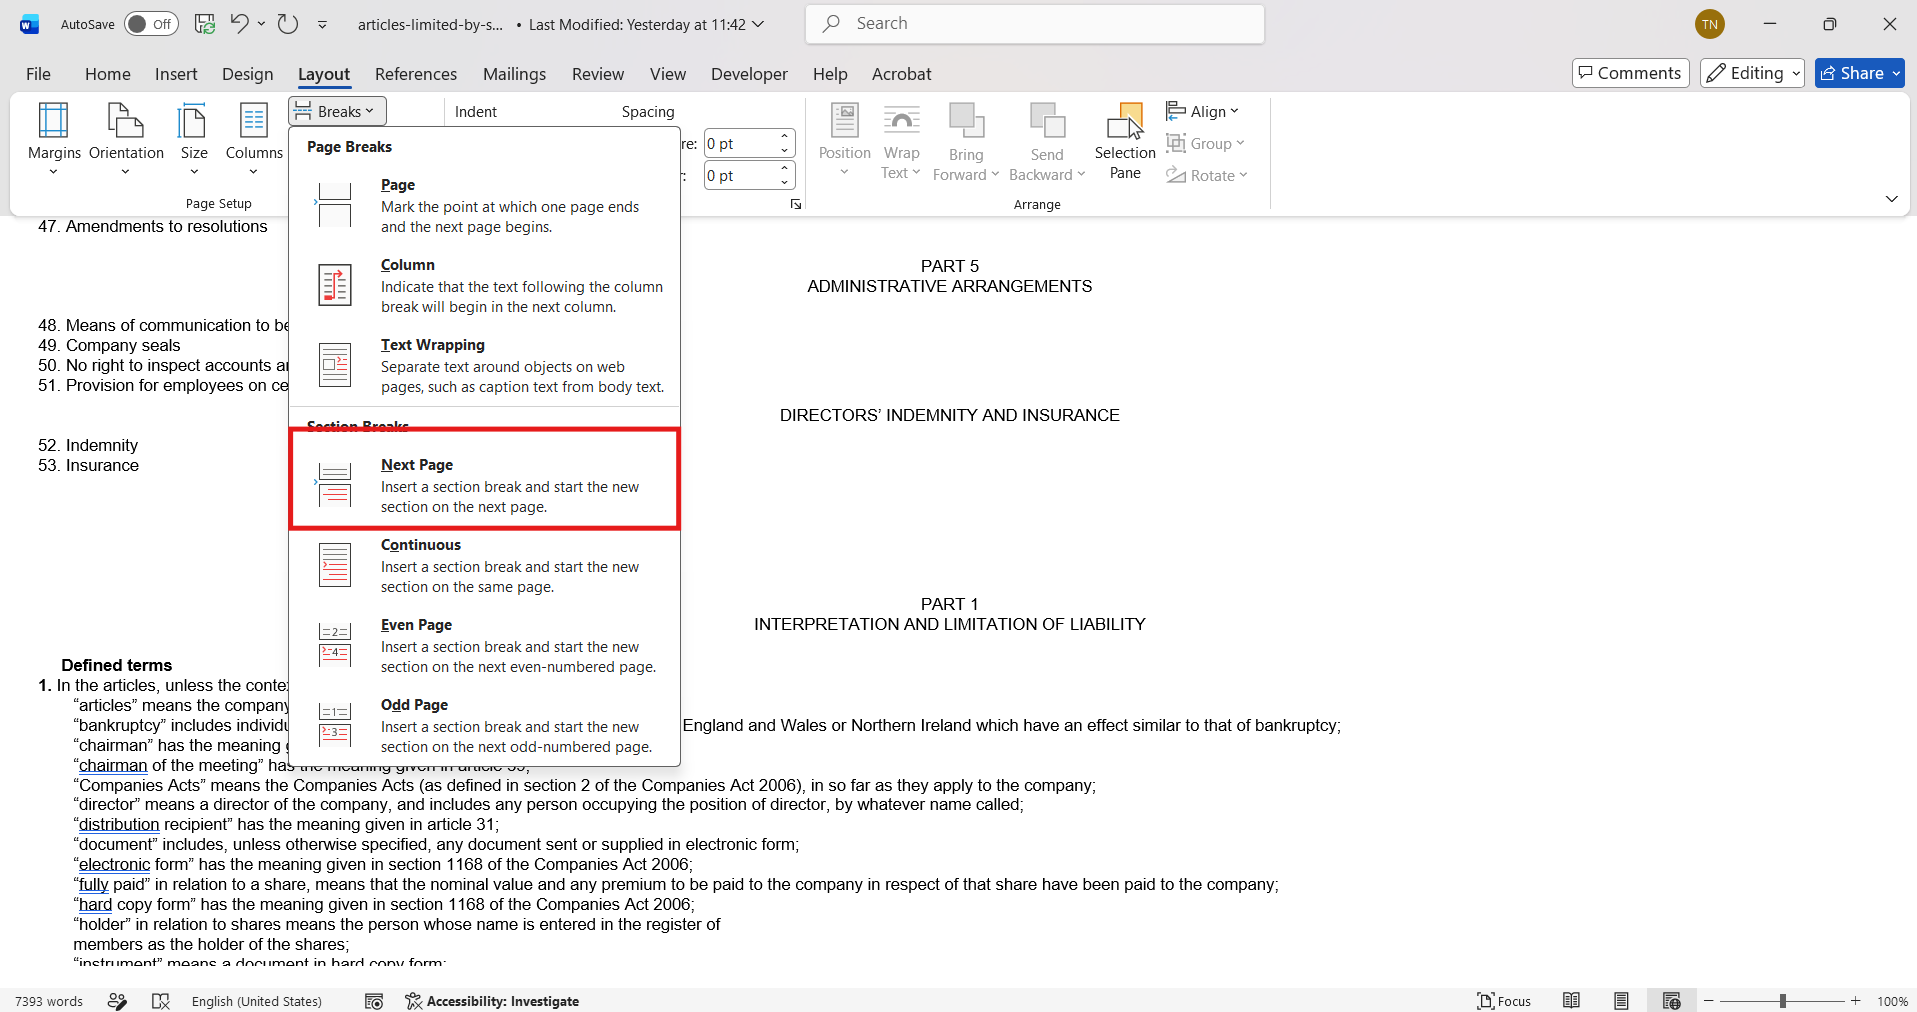
Task: Click the zoom slider handle
Action: point(1783,1001)
